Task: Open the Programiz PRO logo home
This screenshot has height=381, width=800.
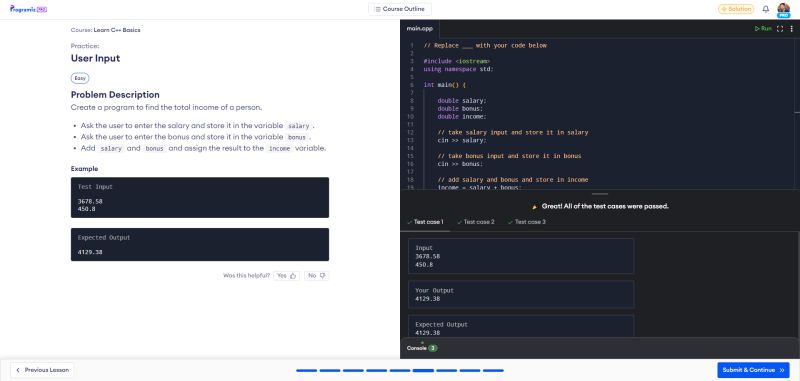Action: point(29,9)
